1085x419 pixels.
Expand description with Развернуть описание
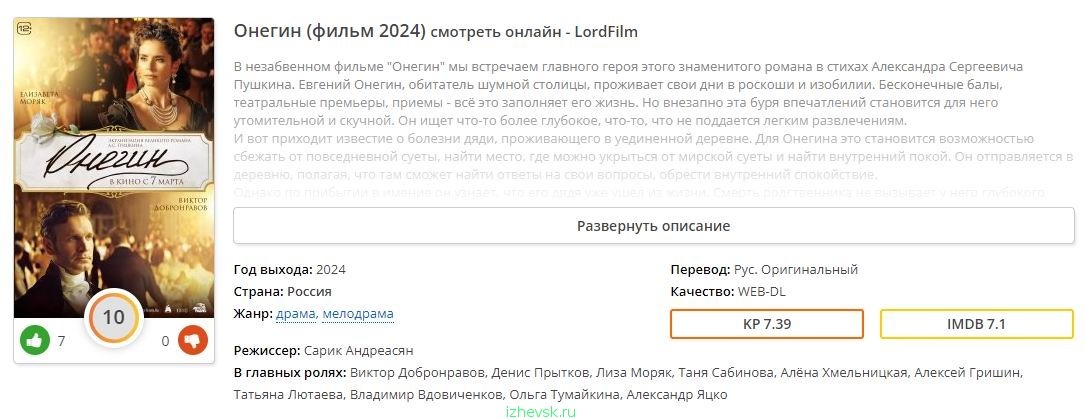[x=653, y=226]
